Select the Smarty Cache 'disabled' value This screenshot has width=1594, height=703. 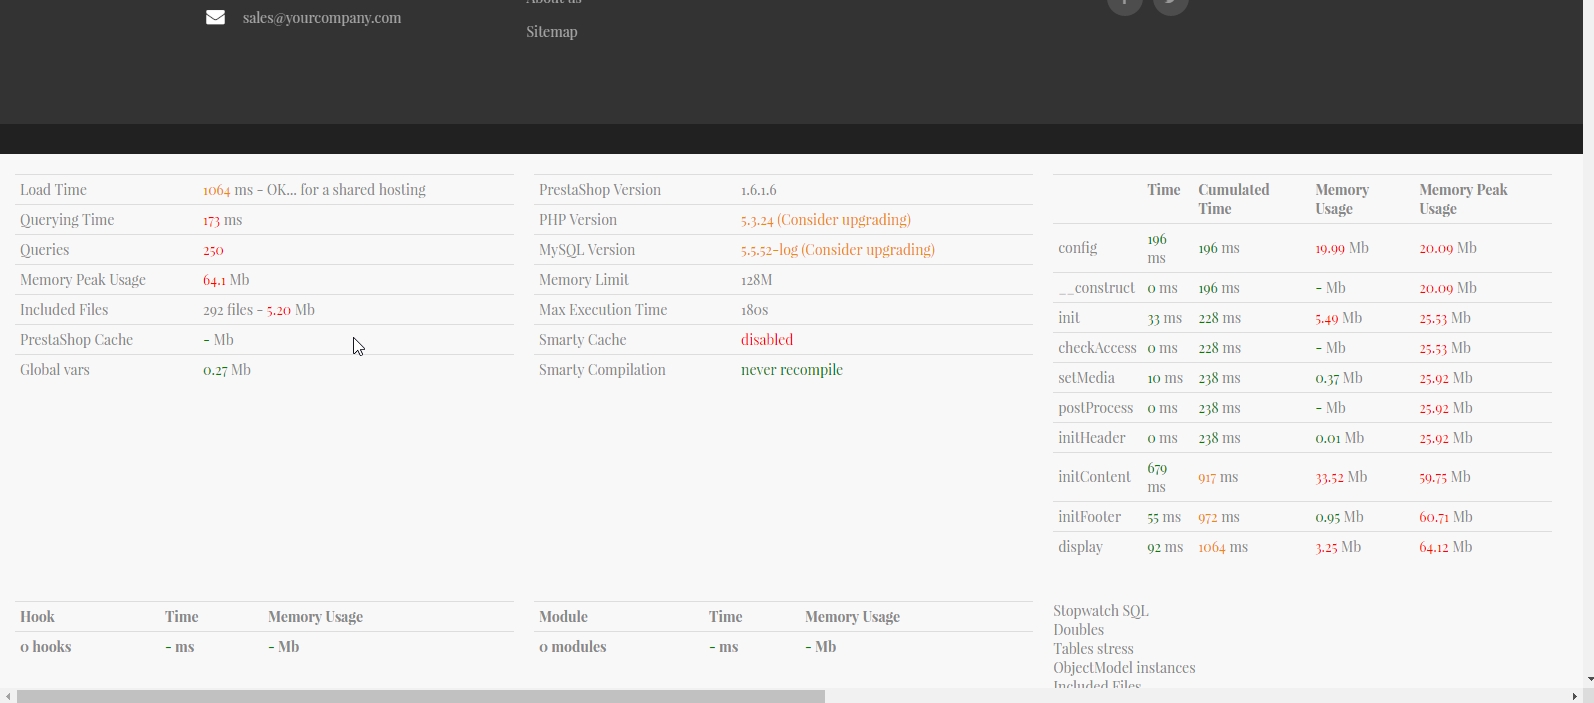click(x=767, y=340)
